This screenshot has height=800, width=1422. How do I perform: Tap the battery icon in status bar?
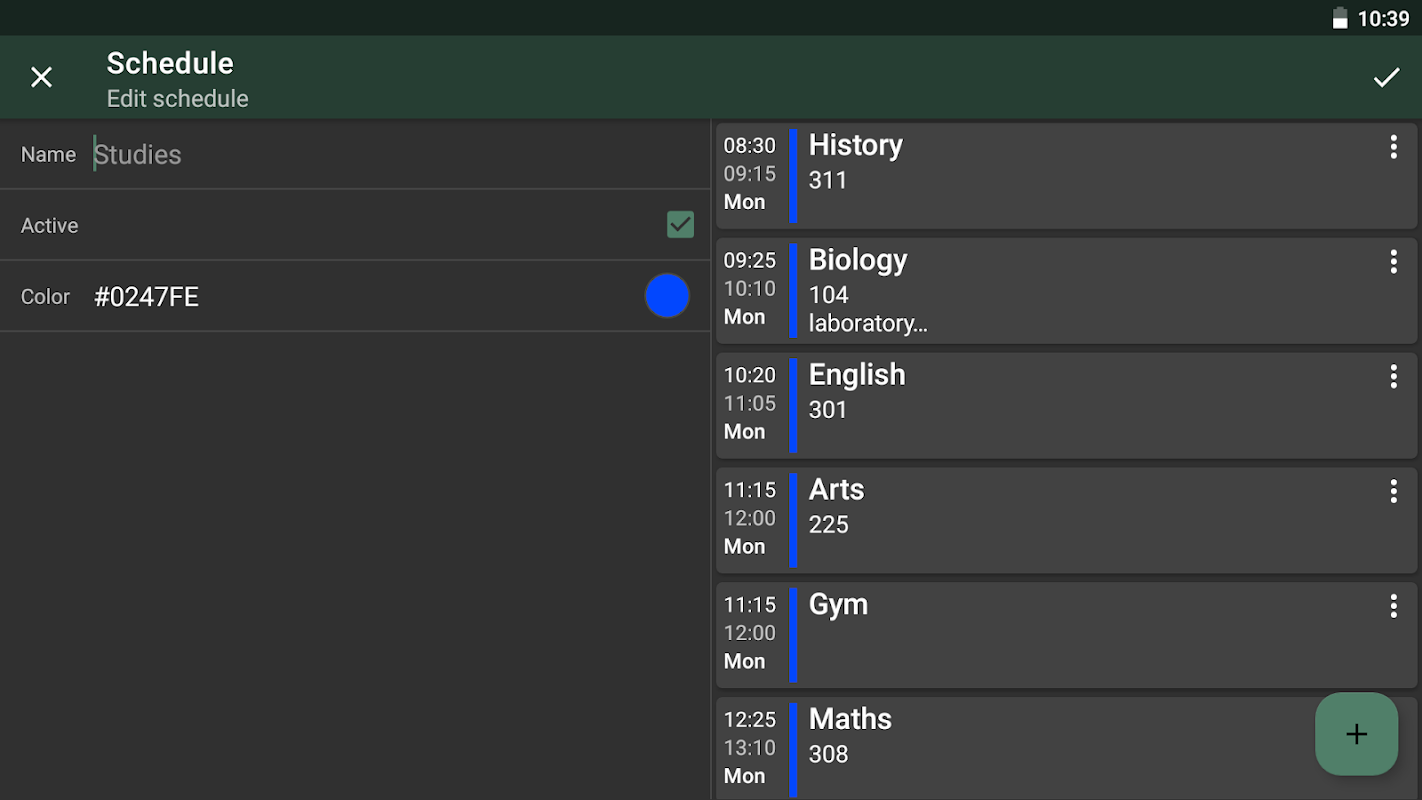1340,18
